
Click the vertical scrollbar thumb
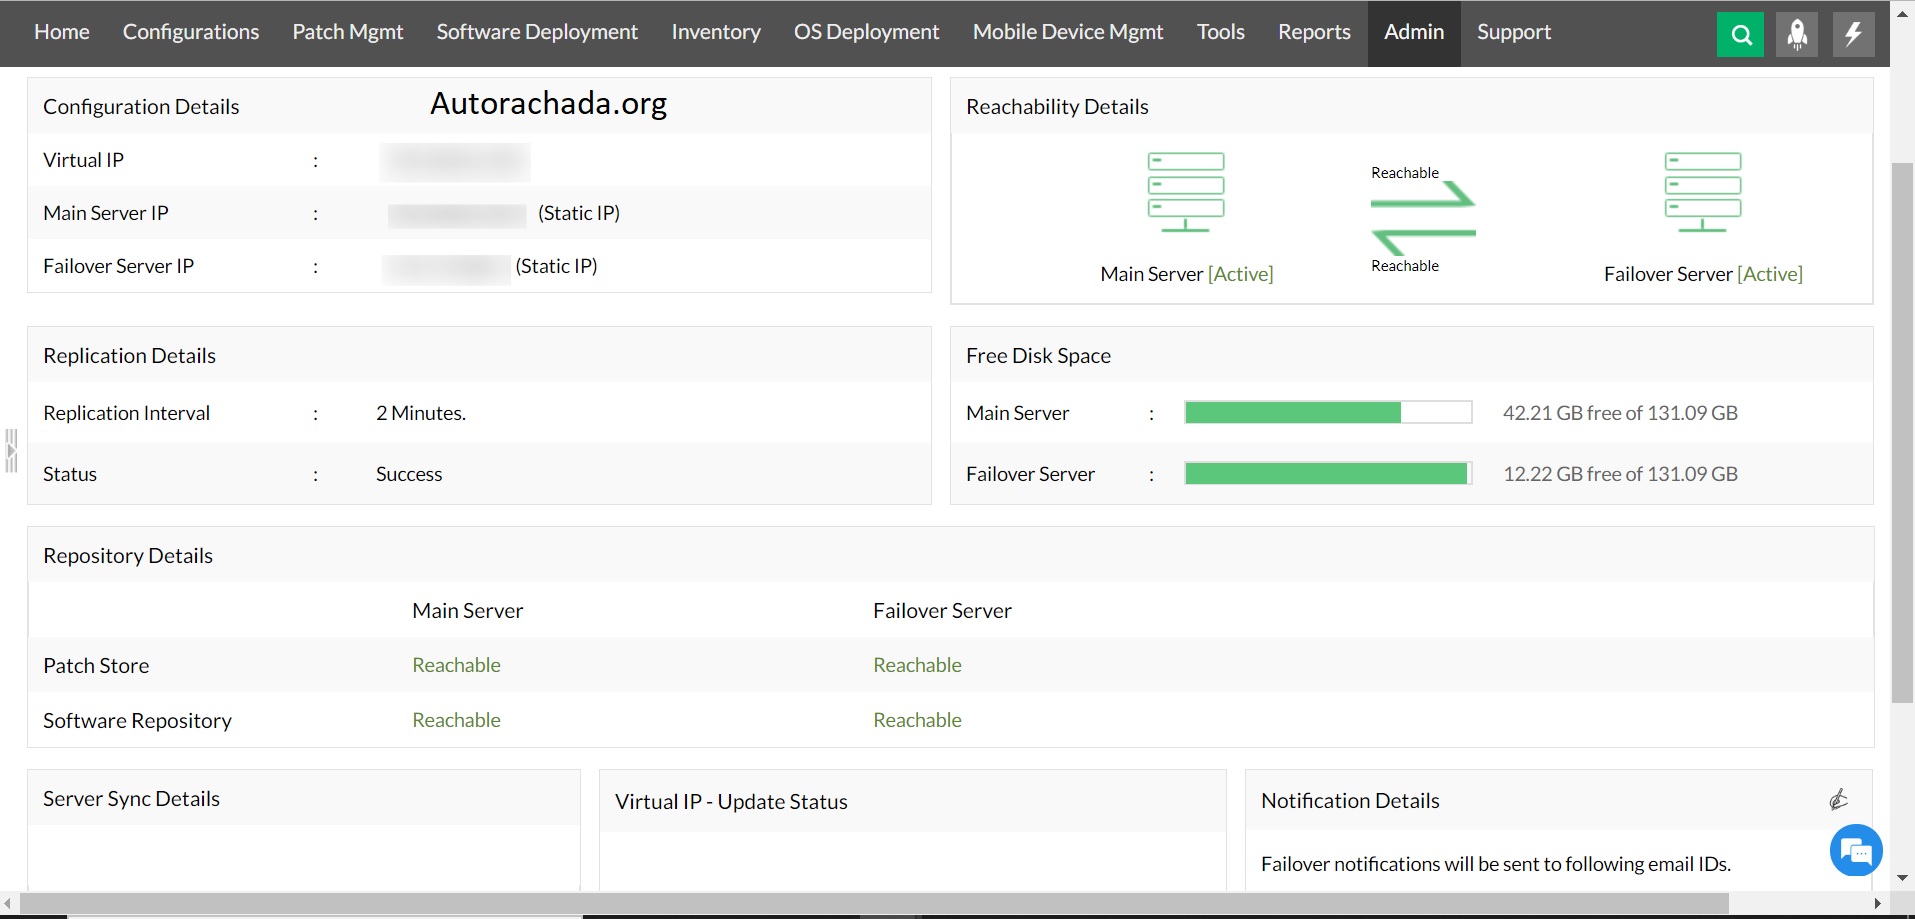1901,430
